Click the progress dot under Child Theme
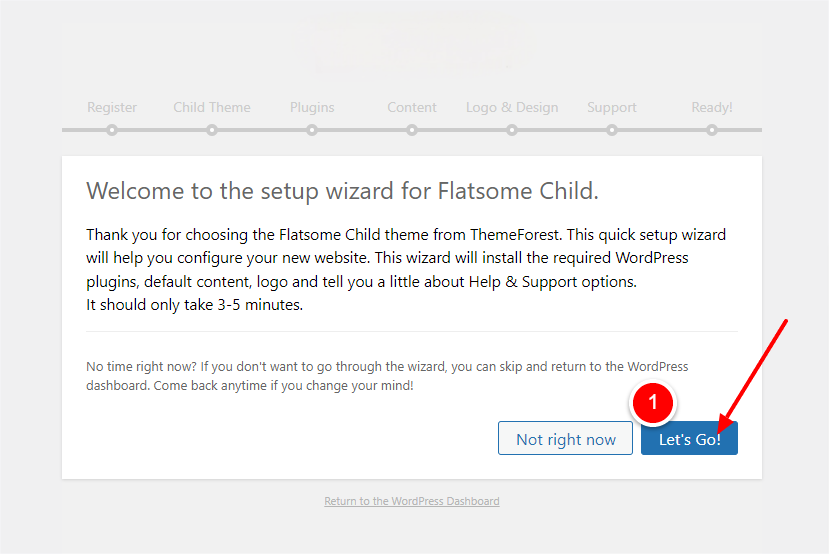The width and height of the screenshot is (829, 554). pos(212,130)
